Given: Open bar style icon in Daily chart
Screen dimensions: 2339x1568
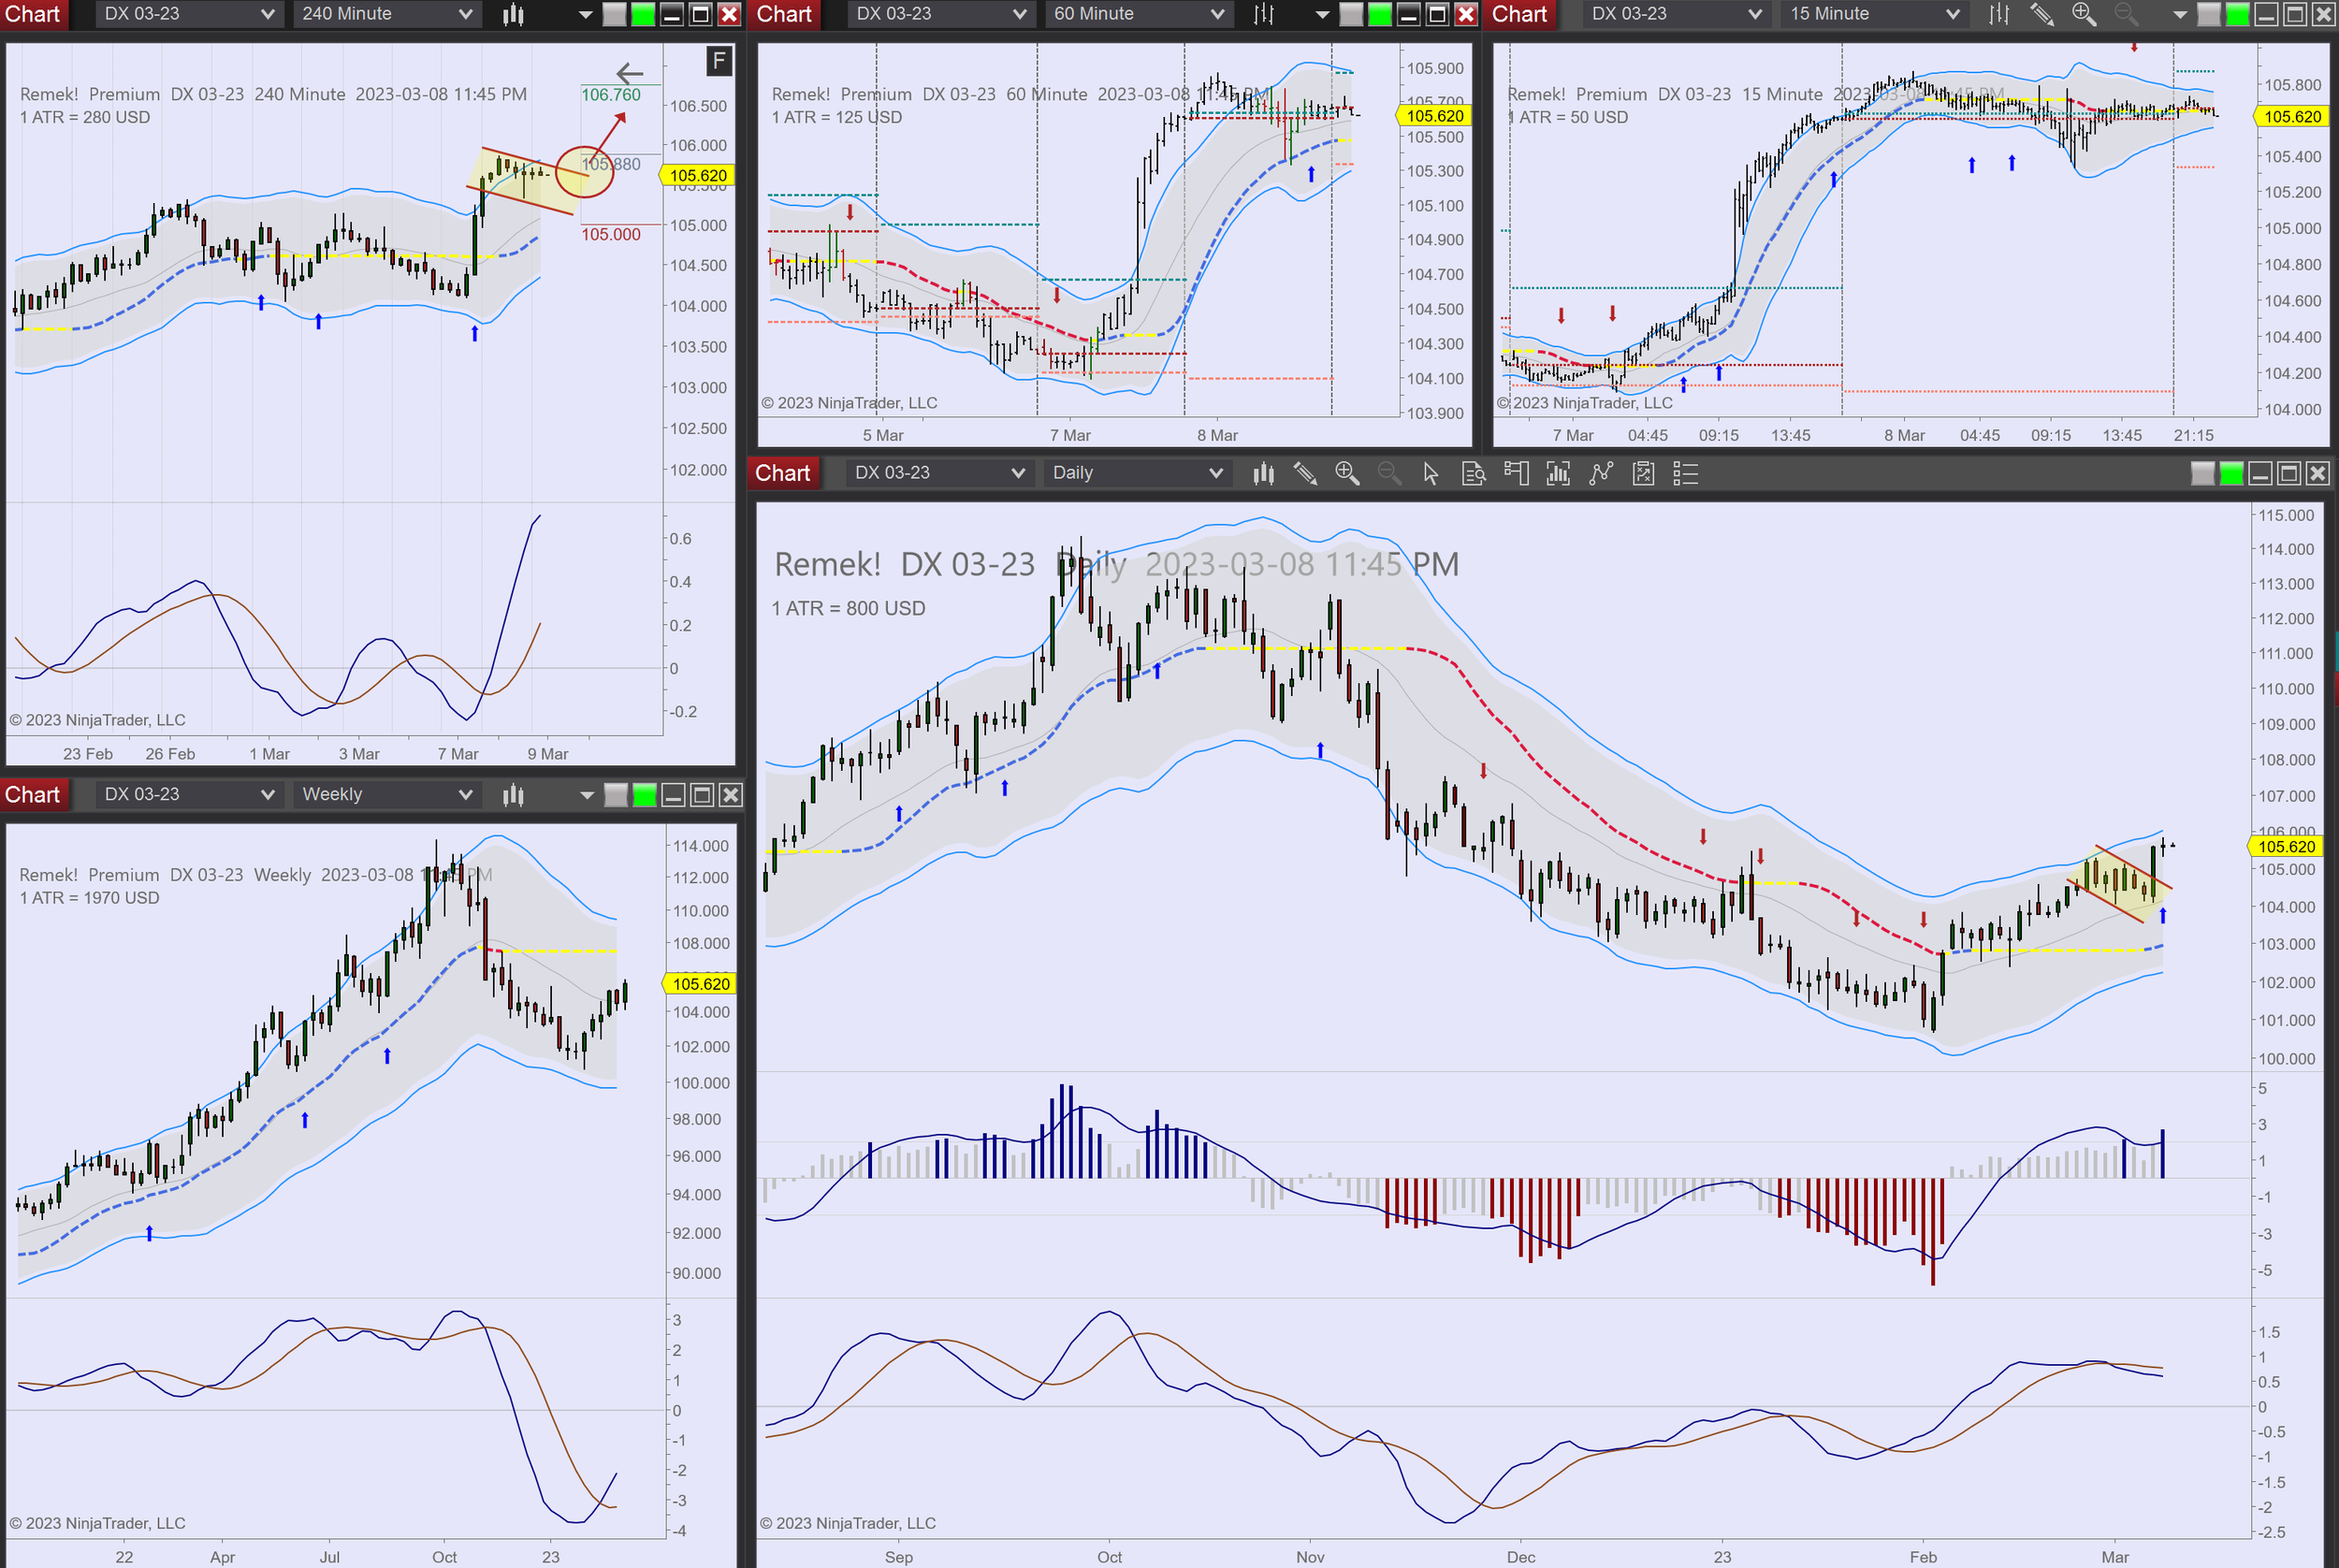Looking at the screenshot, I should pyautogui.click(x=1263, y=473).
